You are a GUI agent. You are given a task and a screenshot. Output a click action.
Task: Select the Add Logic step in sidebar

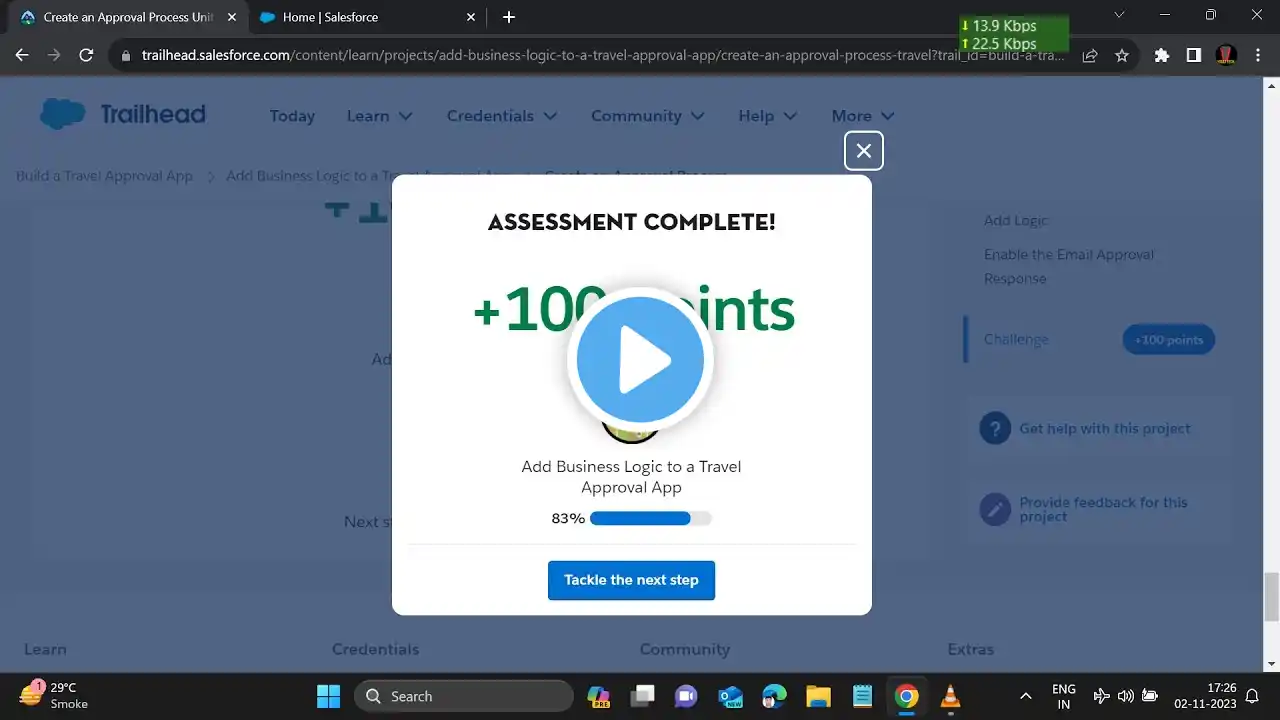click(1016, 220)
